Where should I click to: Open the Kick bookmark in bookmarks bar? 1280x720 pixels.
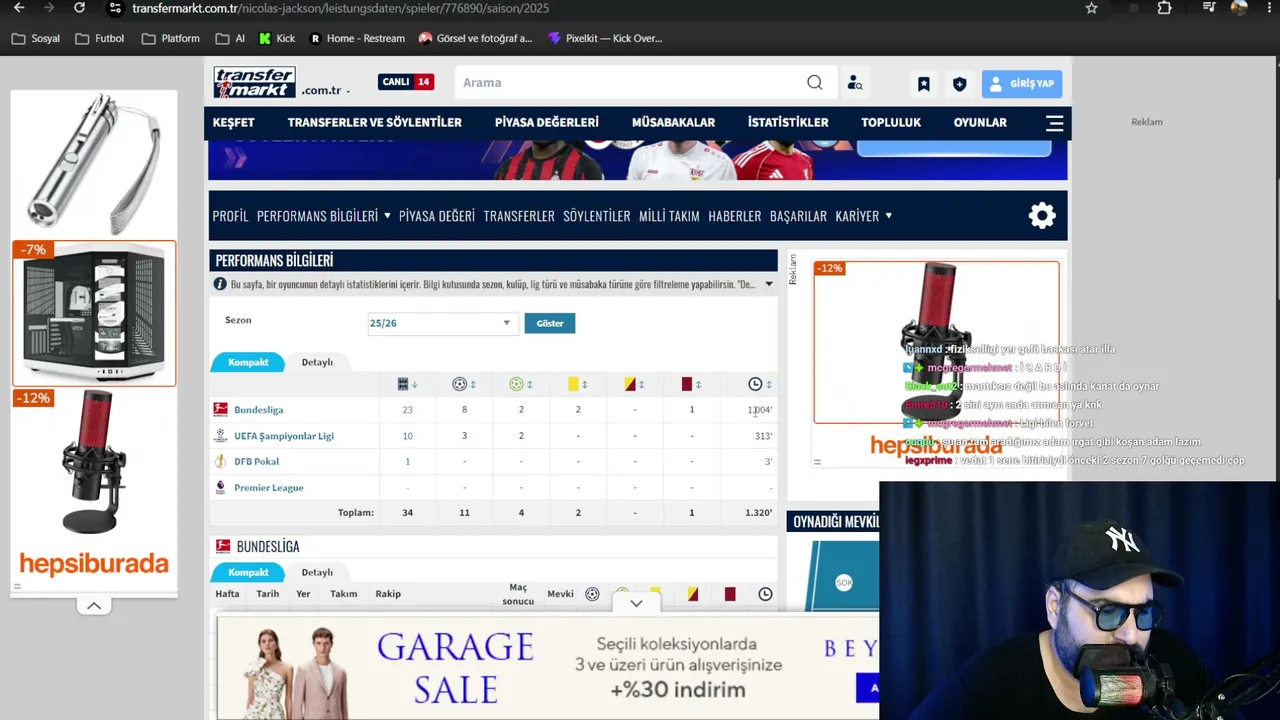(x=277, y=39)
